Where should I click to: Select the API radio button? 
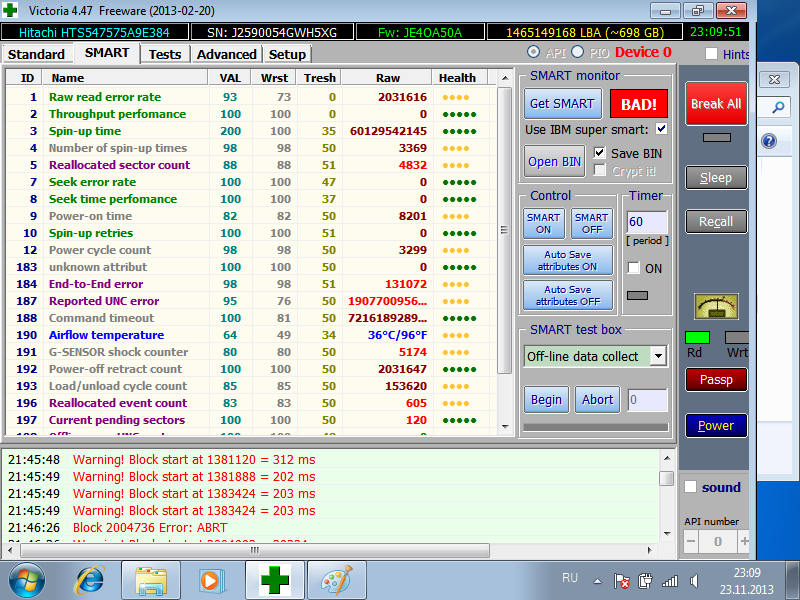533,52
